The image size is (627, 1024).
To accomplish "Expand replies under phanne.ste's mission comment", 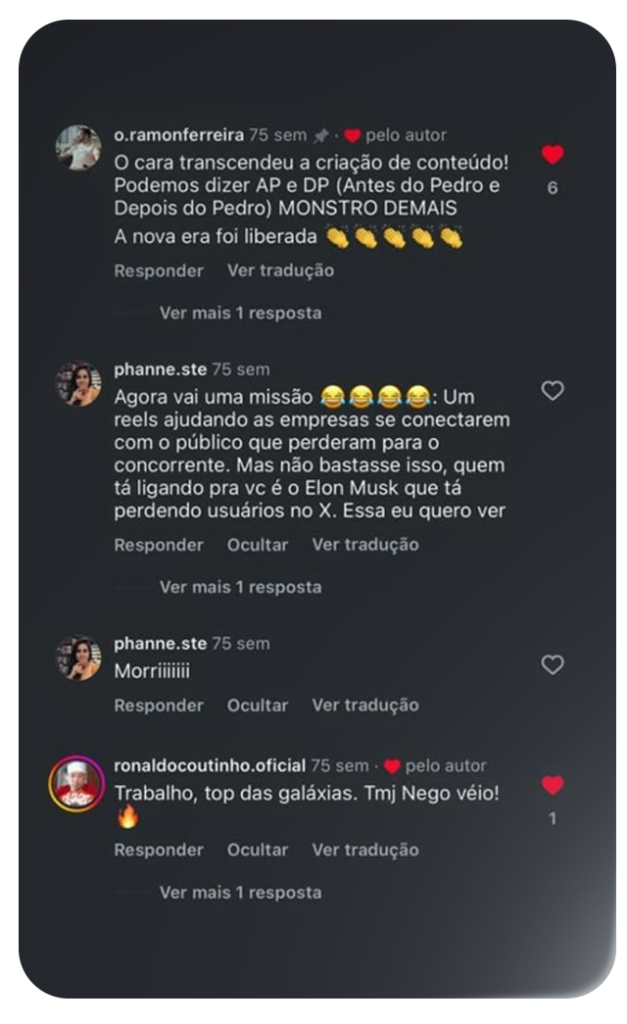I will click(240, 587).
